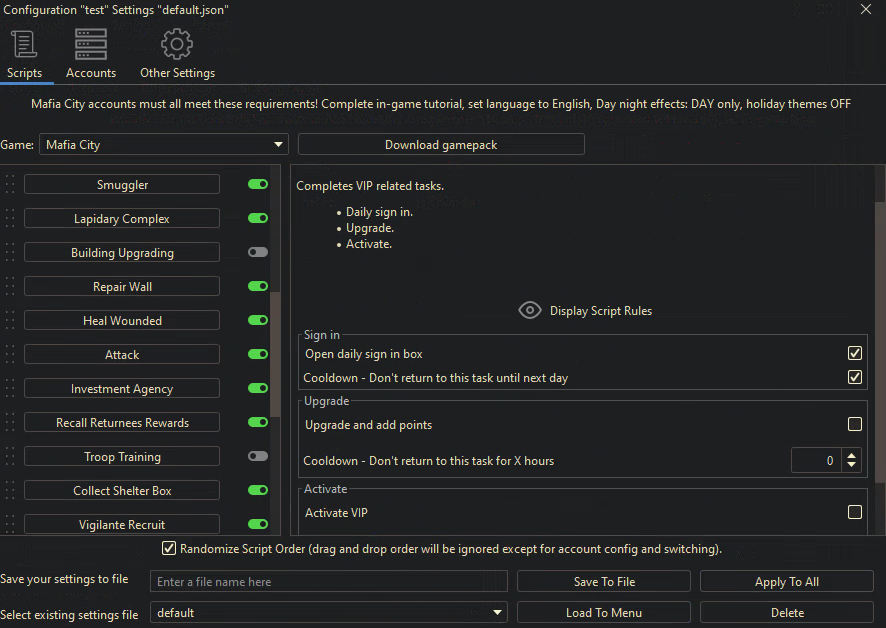Click drag handle dots next to Smuggler
This screenshot has width=886, height=628.
tap(10, 185)
